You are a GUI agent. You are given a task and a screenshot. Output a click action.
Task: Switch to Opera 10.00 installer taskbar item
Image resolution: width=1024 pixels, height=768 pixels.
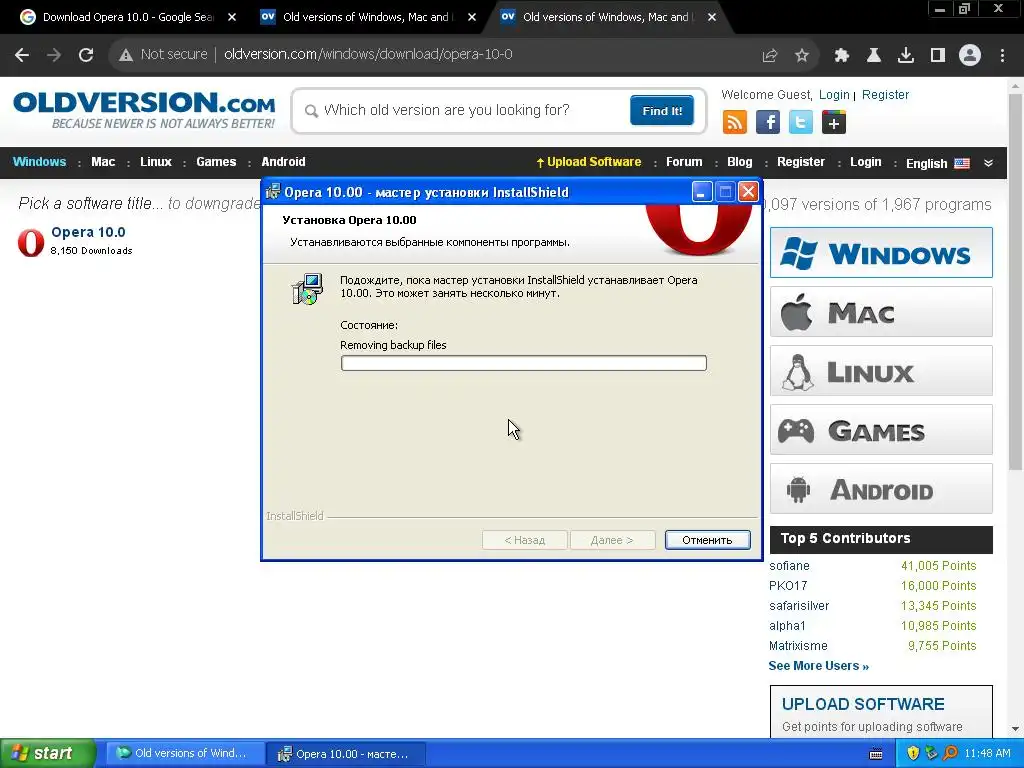[346, 754]
